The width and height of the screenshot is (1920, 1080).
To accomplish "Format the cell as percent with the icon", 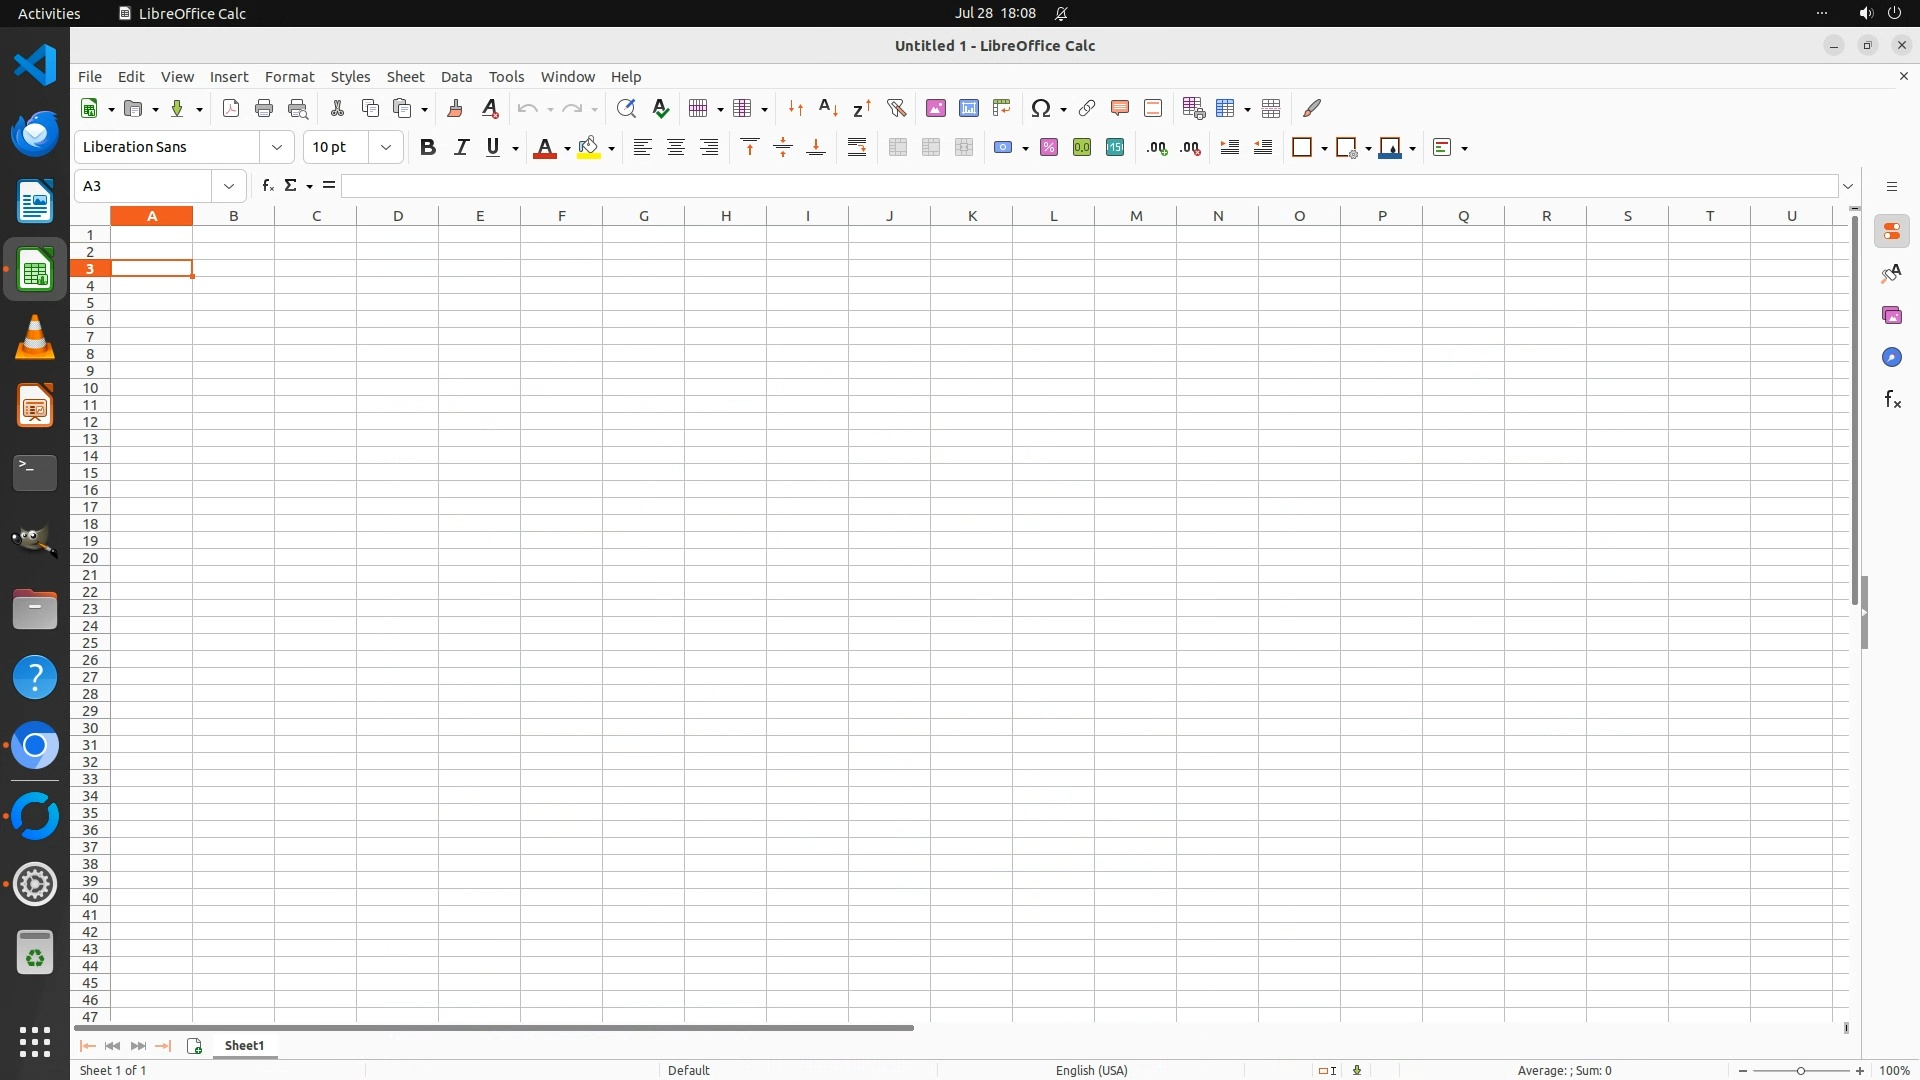I will coord(1049,148).
